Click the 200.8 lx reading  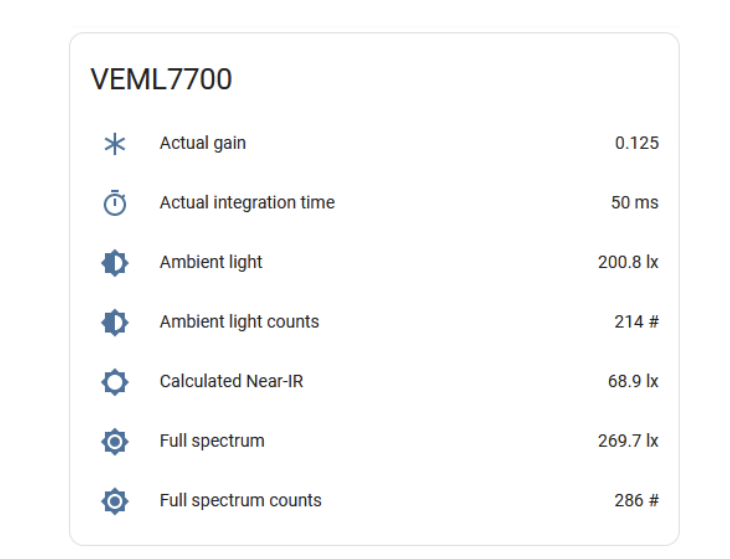pyautogui.click(x=628, y=262)
